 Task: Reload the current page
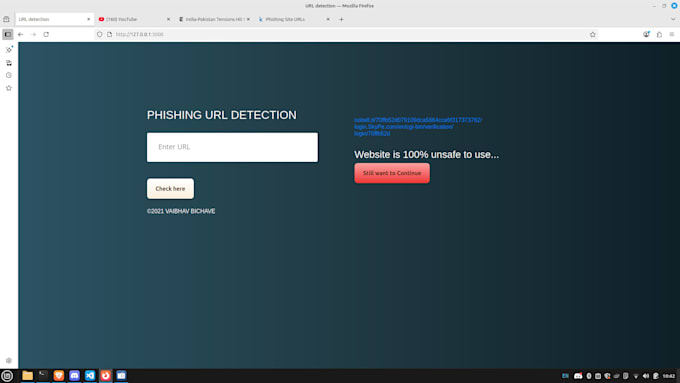click(x=46, y=34)
